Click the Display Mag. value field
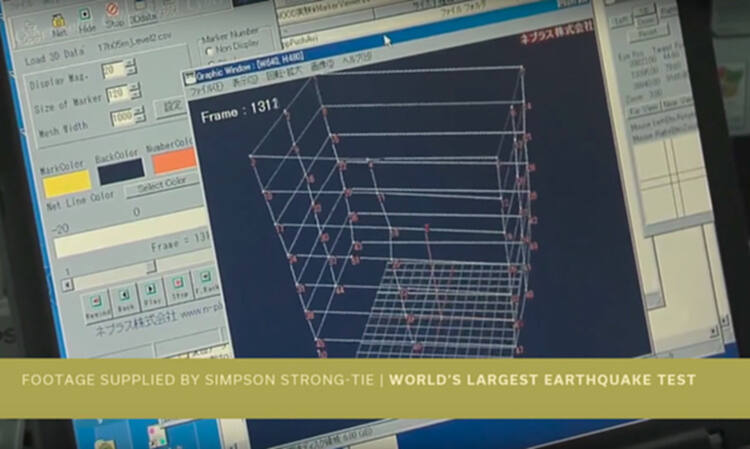 (113, 70)
